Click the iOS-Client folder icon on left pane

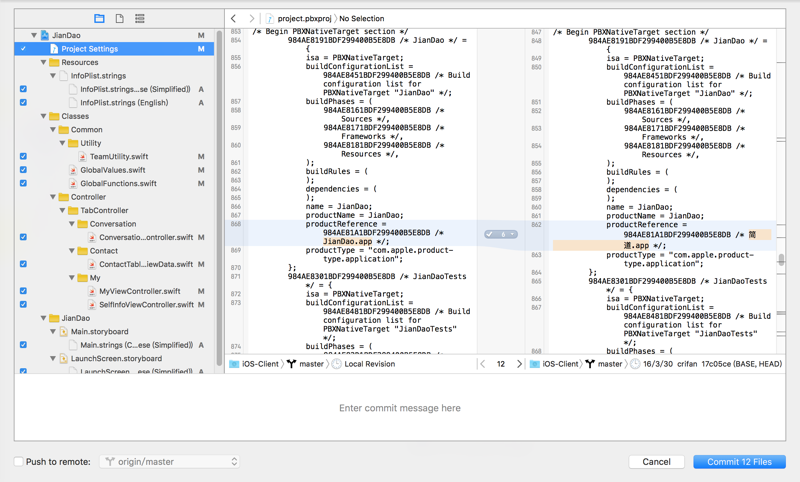(234, 364)
